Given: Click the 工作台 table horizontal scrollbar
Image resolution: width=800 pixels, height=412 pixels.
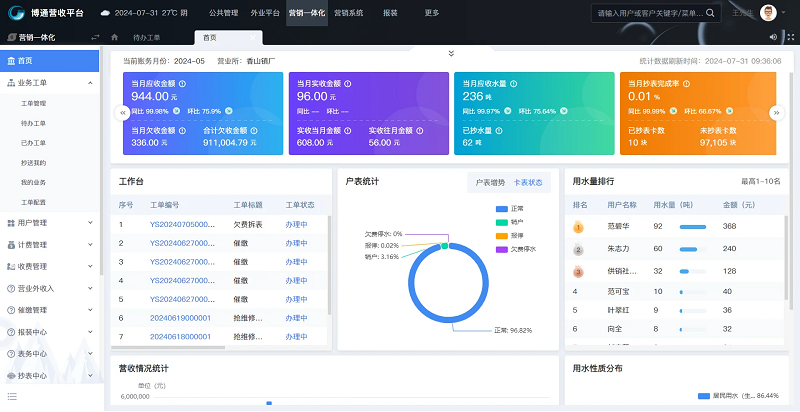Looking at the screenshot, I should [168, 348].
